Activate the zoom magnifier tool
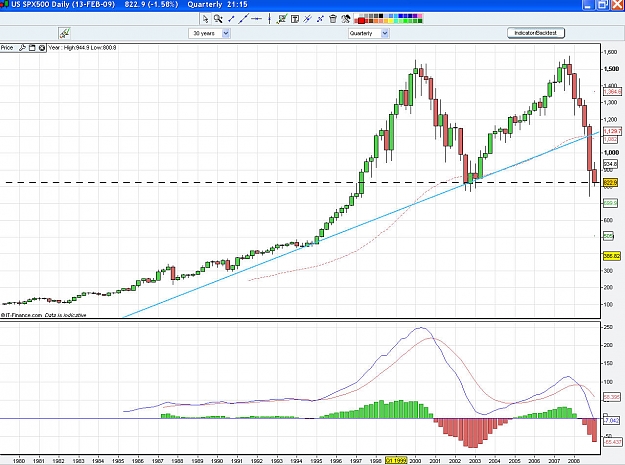Image resolution: width=625 pixels, height=465 pixels. point(218,19)
